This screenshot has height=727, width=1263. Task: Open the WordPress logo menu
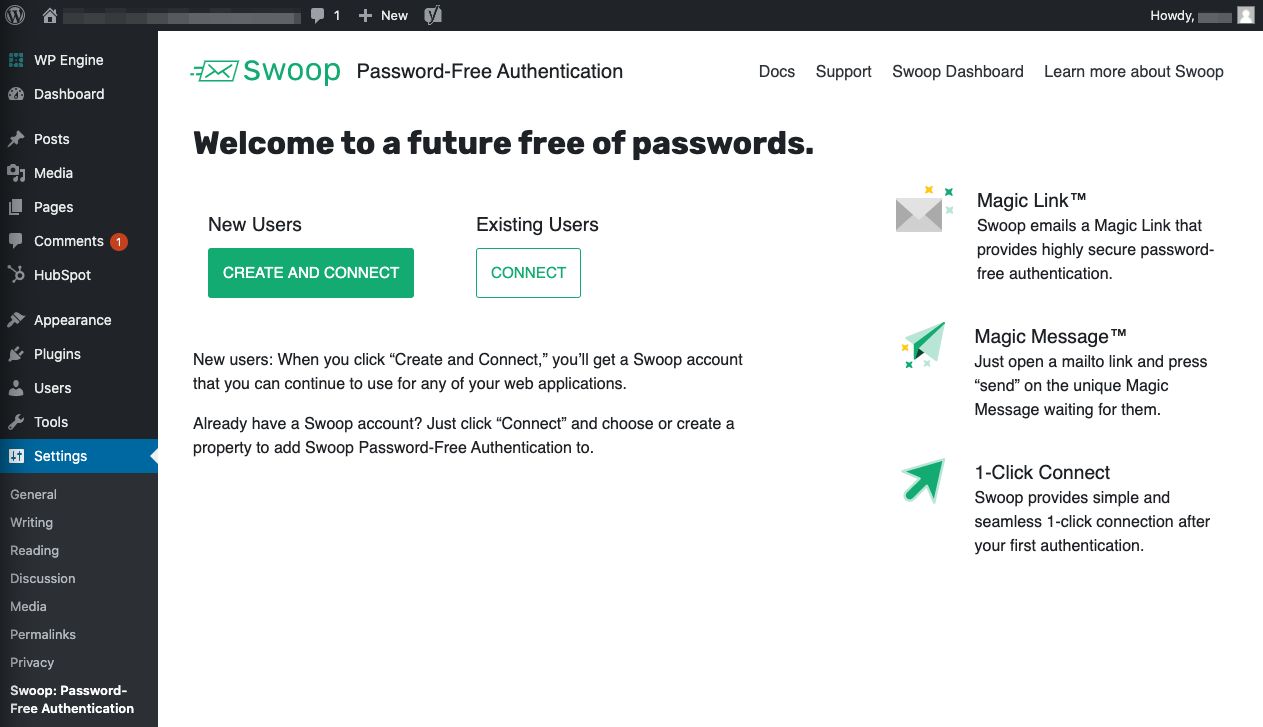click(16, 15)
